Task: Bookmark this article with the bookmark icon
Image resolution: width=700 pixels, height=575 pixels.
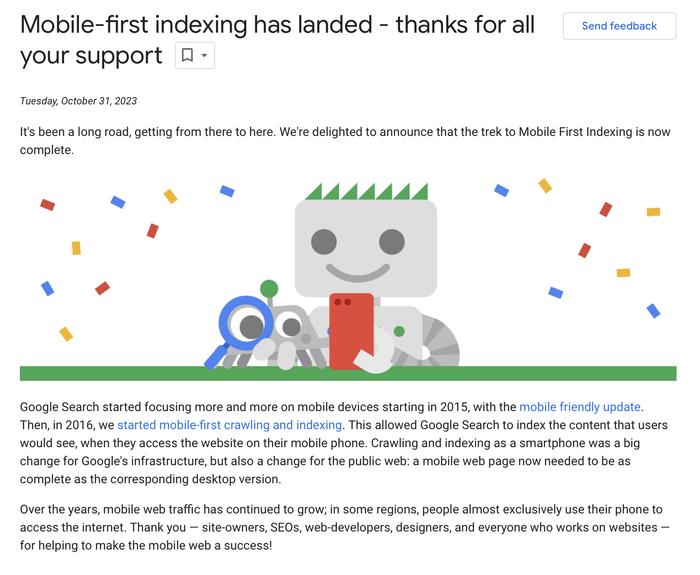Action: pyautogui.click(x=188, y=55)
